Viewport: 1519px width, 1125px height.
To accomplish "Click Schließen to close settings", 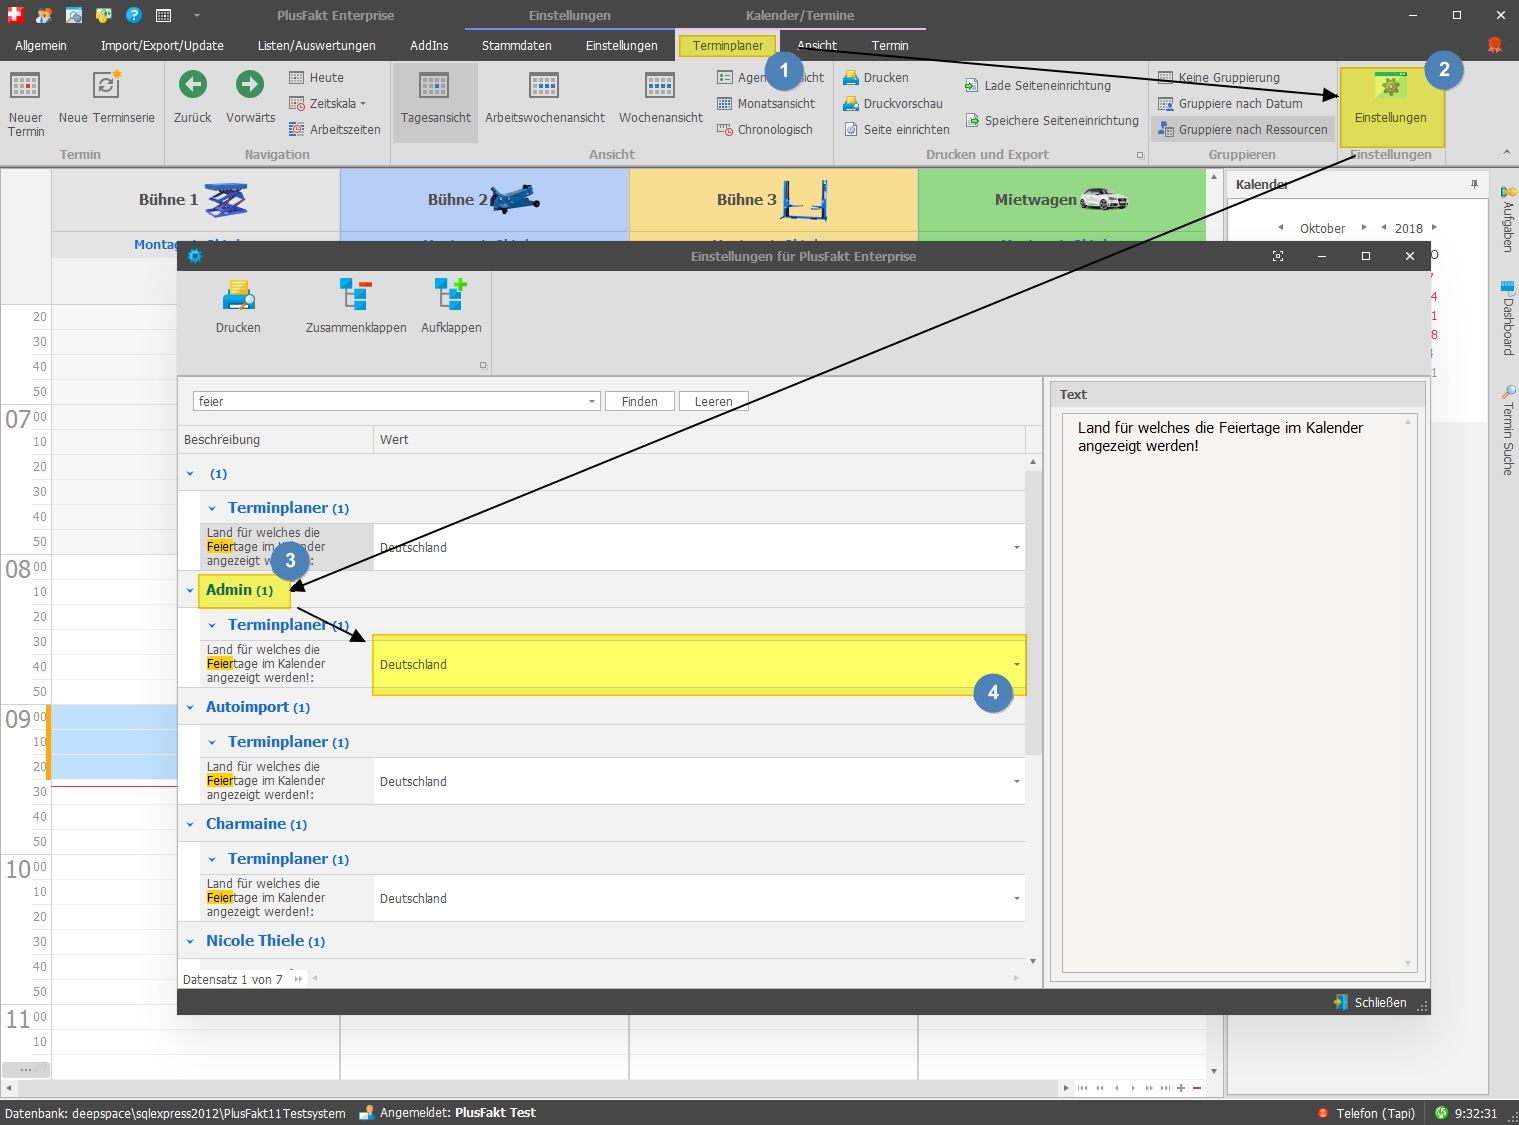I will tap(1370, 1002).
